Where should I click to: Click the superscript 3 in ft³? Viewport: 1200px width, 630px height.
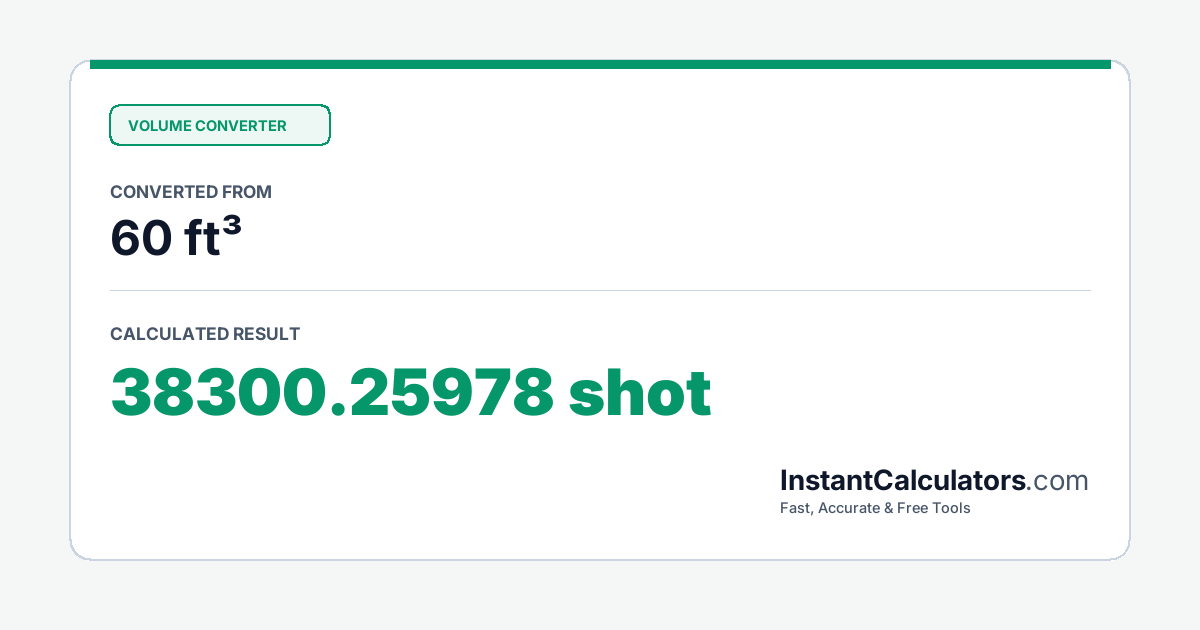click(x=232, y=227)
